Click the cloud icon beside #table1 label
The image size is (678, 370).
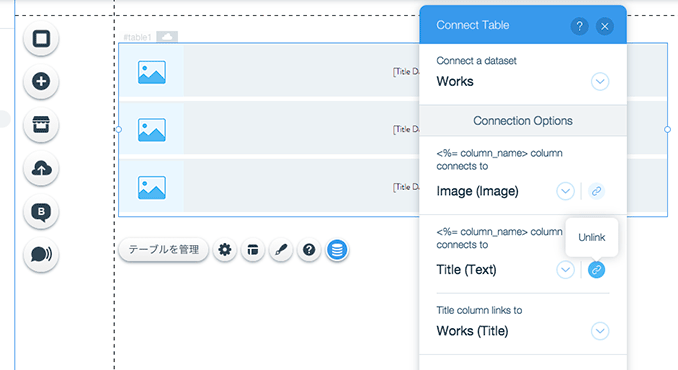coord(167,37)
